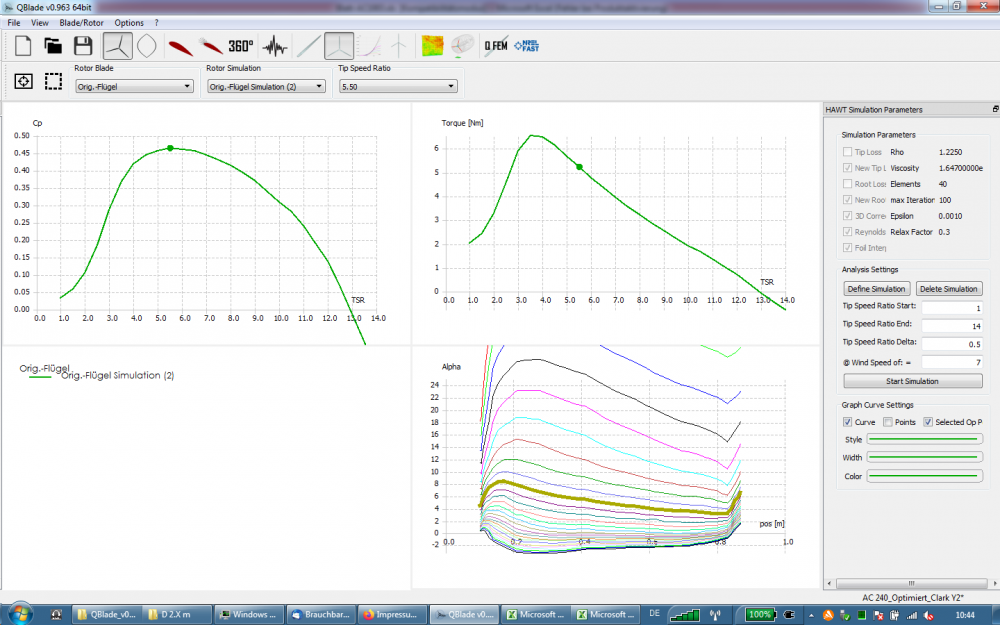This screenshot has width=1000, height=625.
Task: Click the dashed rectangle selection icon
Action: pos(53,81)
